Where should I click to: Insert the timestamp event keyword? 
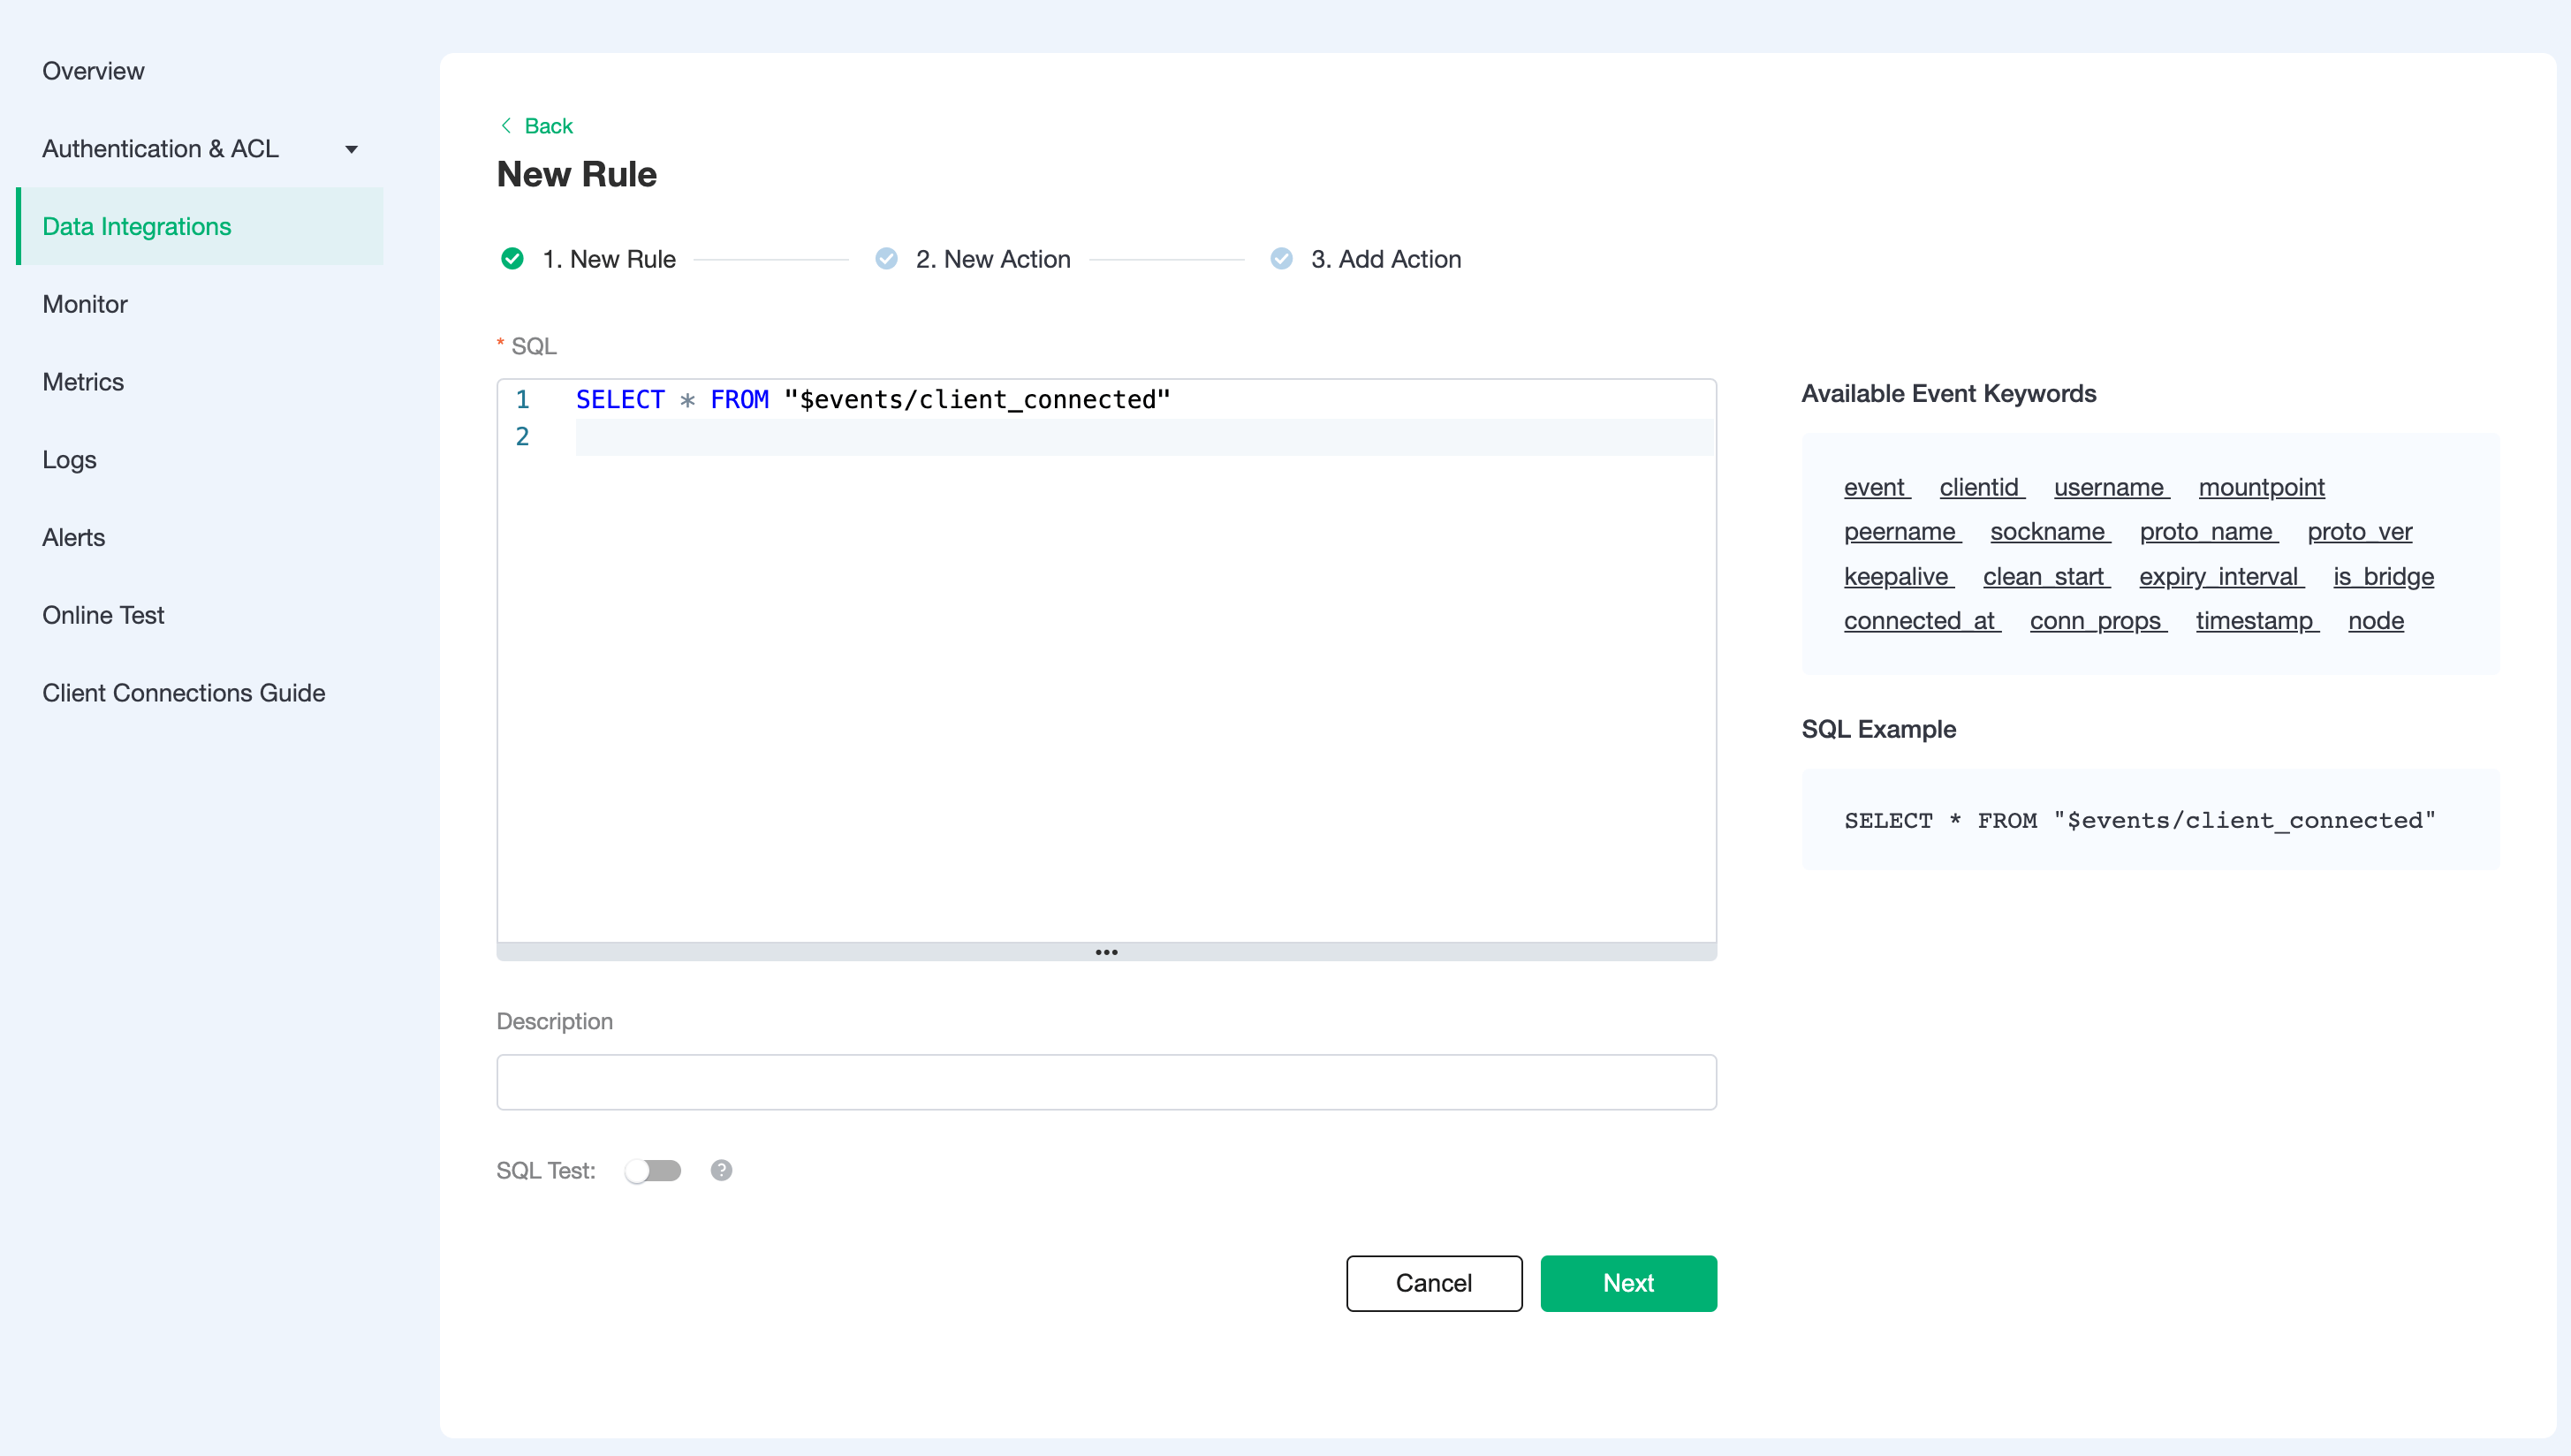[x=2256, y=620]
